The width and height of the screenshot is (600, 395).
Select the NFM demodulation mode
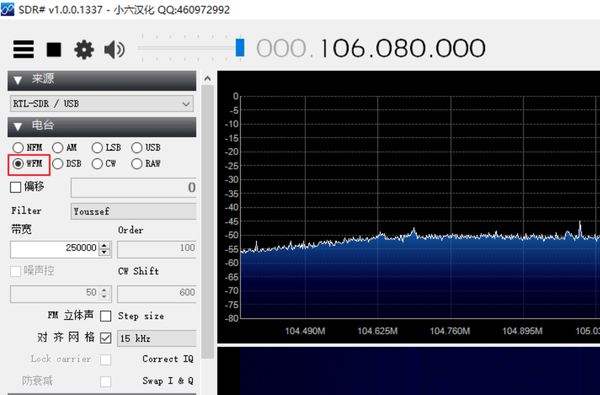click(27, 147)
